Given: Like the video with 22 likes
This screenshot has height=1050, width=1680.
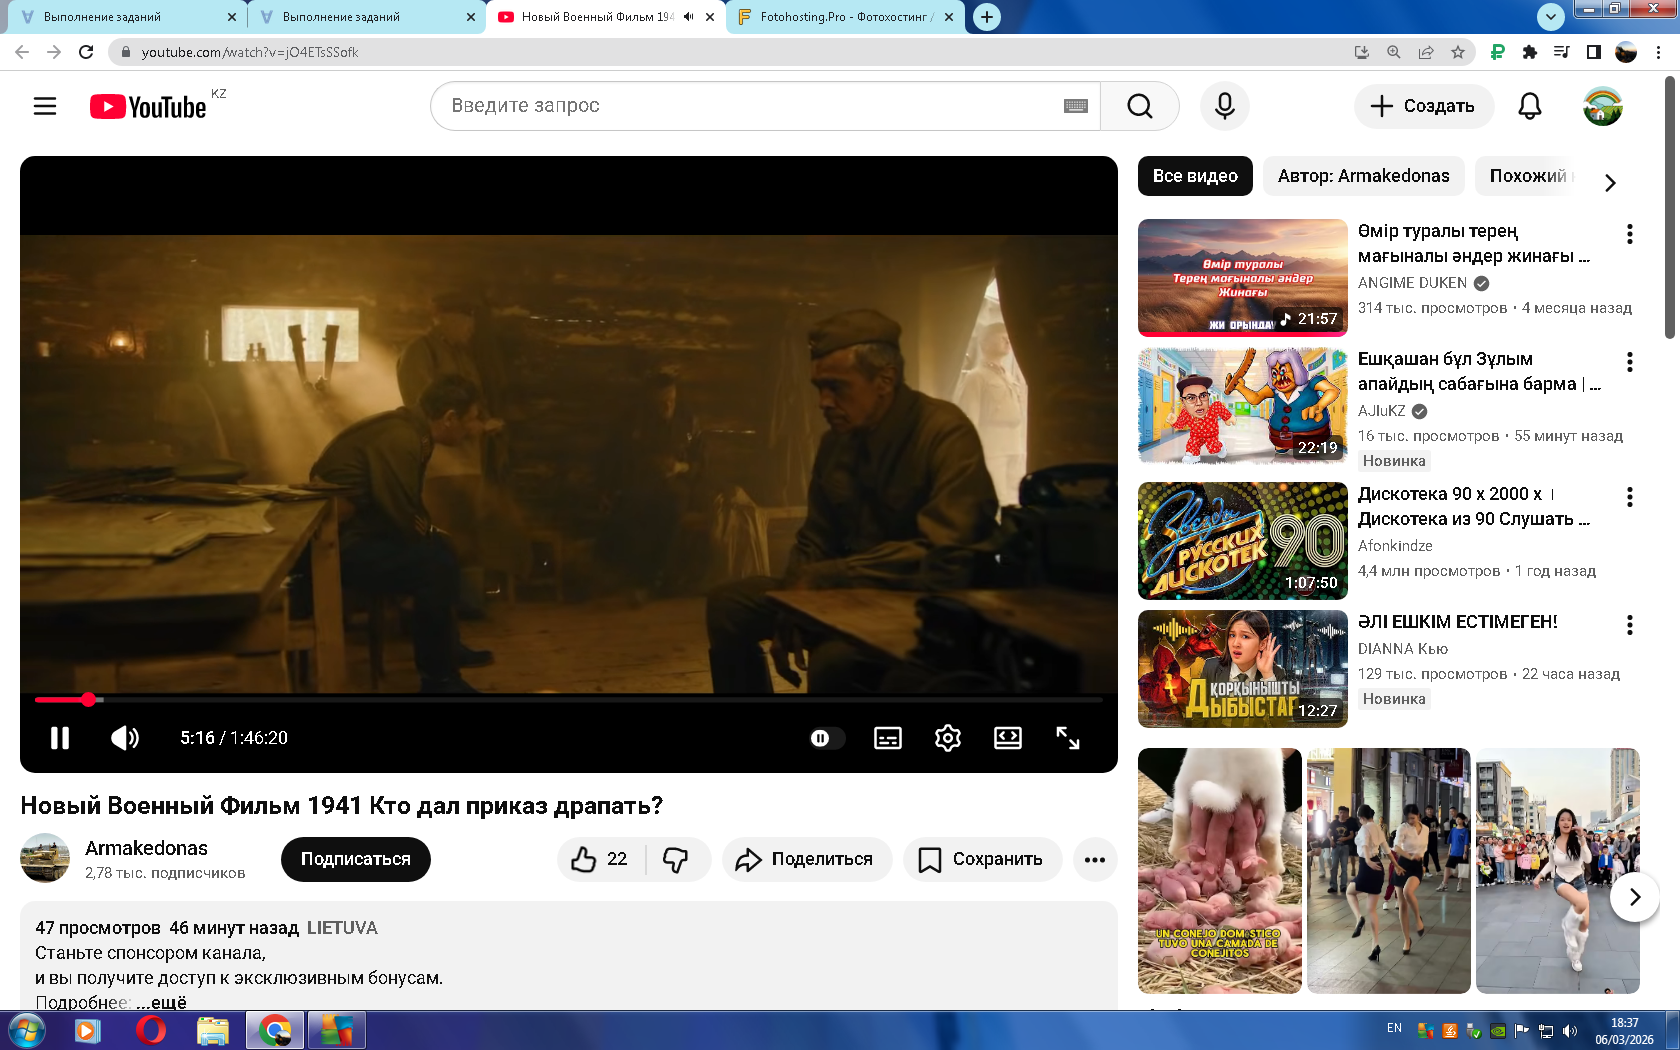Looking at the screenshot, I should point(600,859).
